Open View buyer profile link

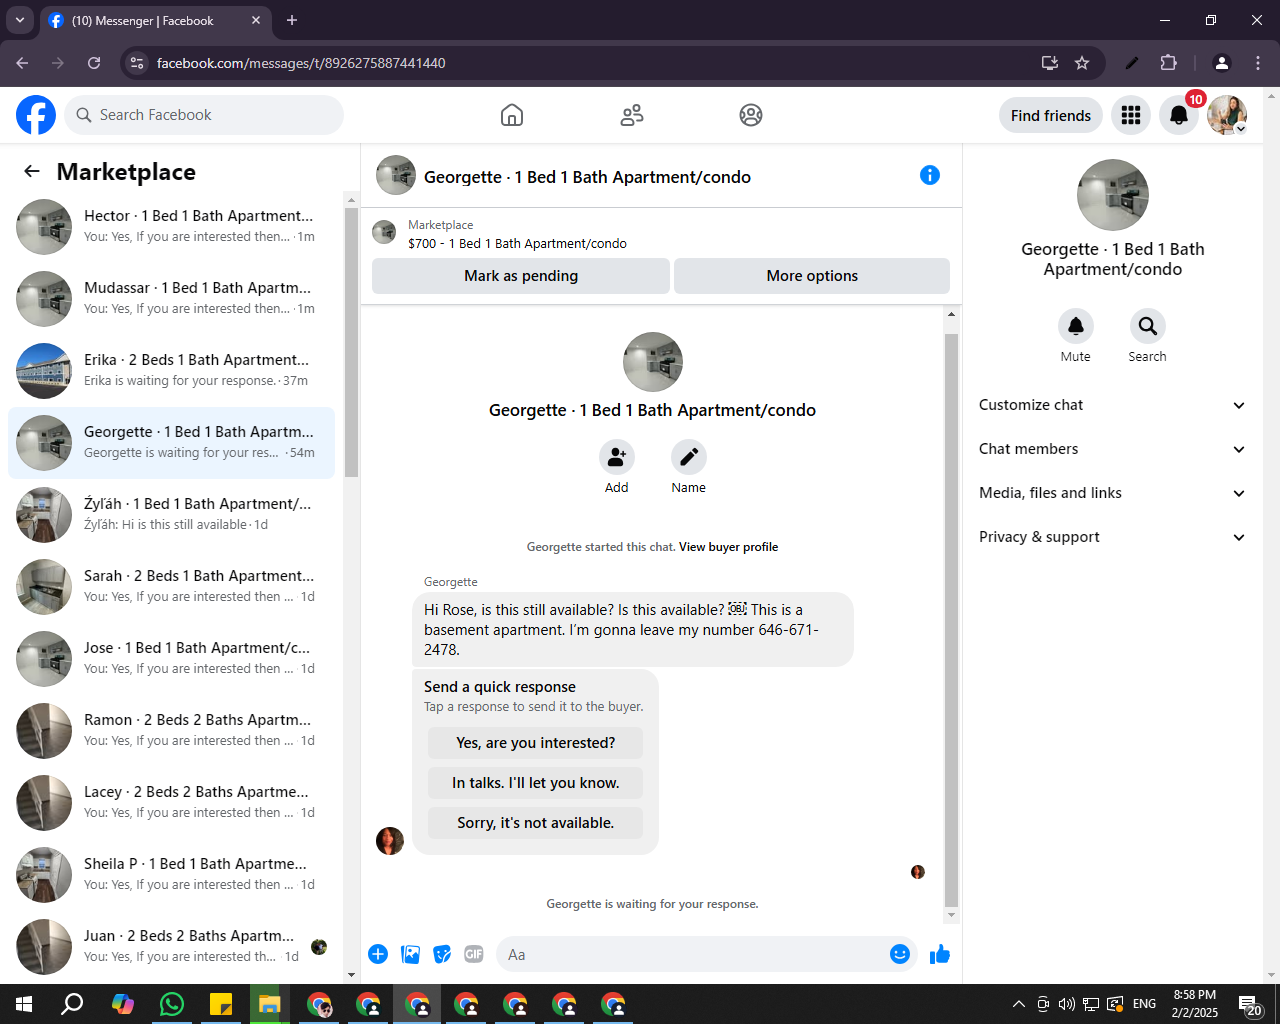tap(728, 547)
